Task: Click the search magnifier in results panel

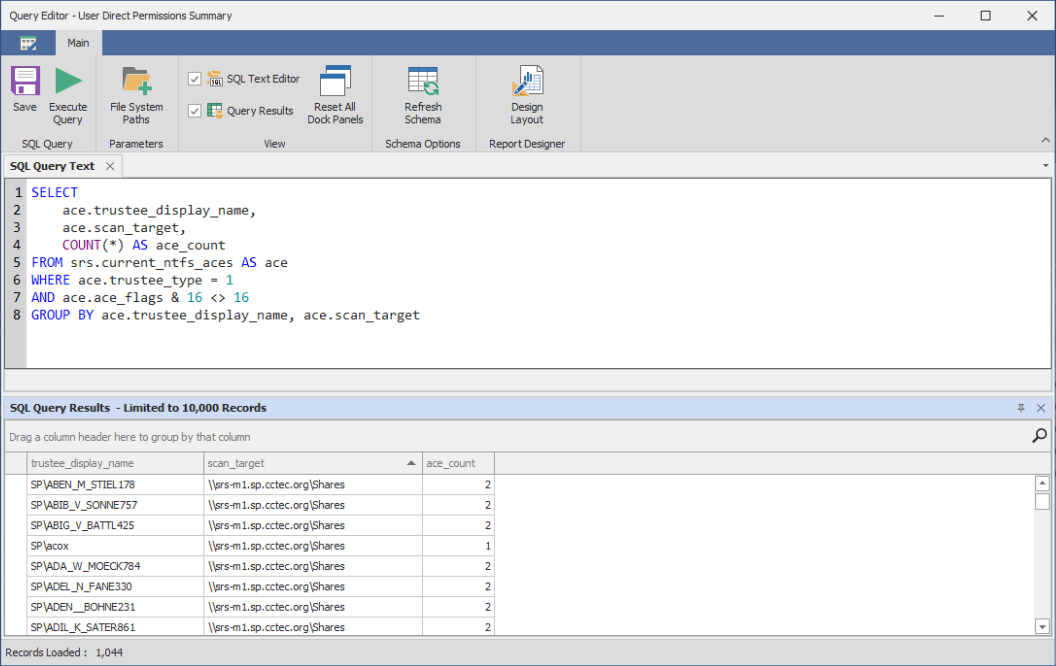Action: coord(1039,436)
